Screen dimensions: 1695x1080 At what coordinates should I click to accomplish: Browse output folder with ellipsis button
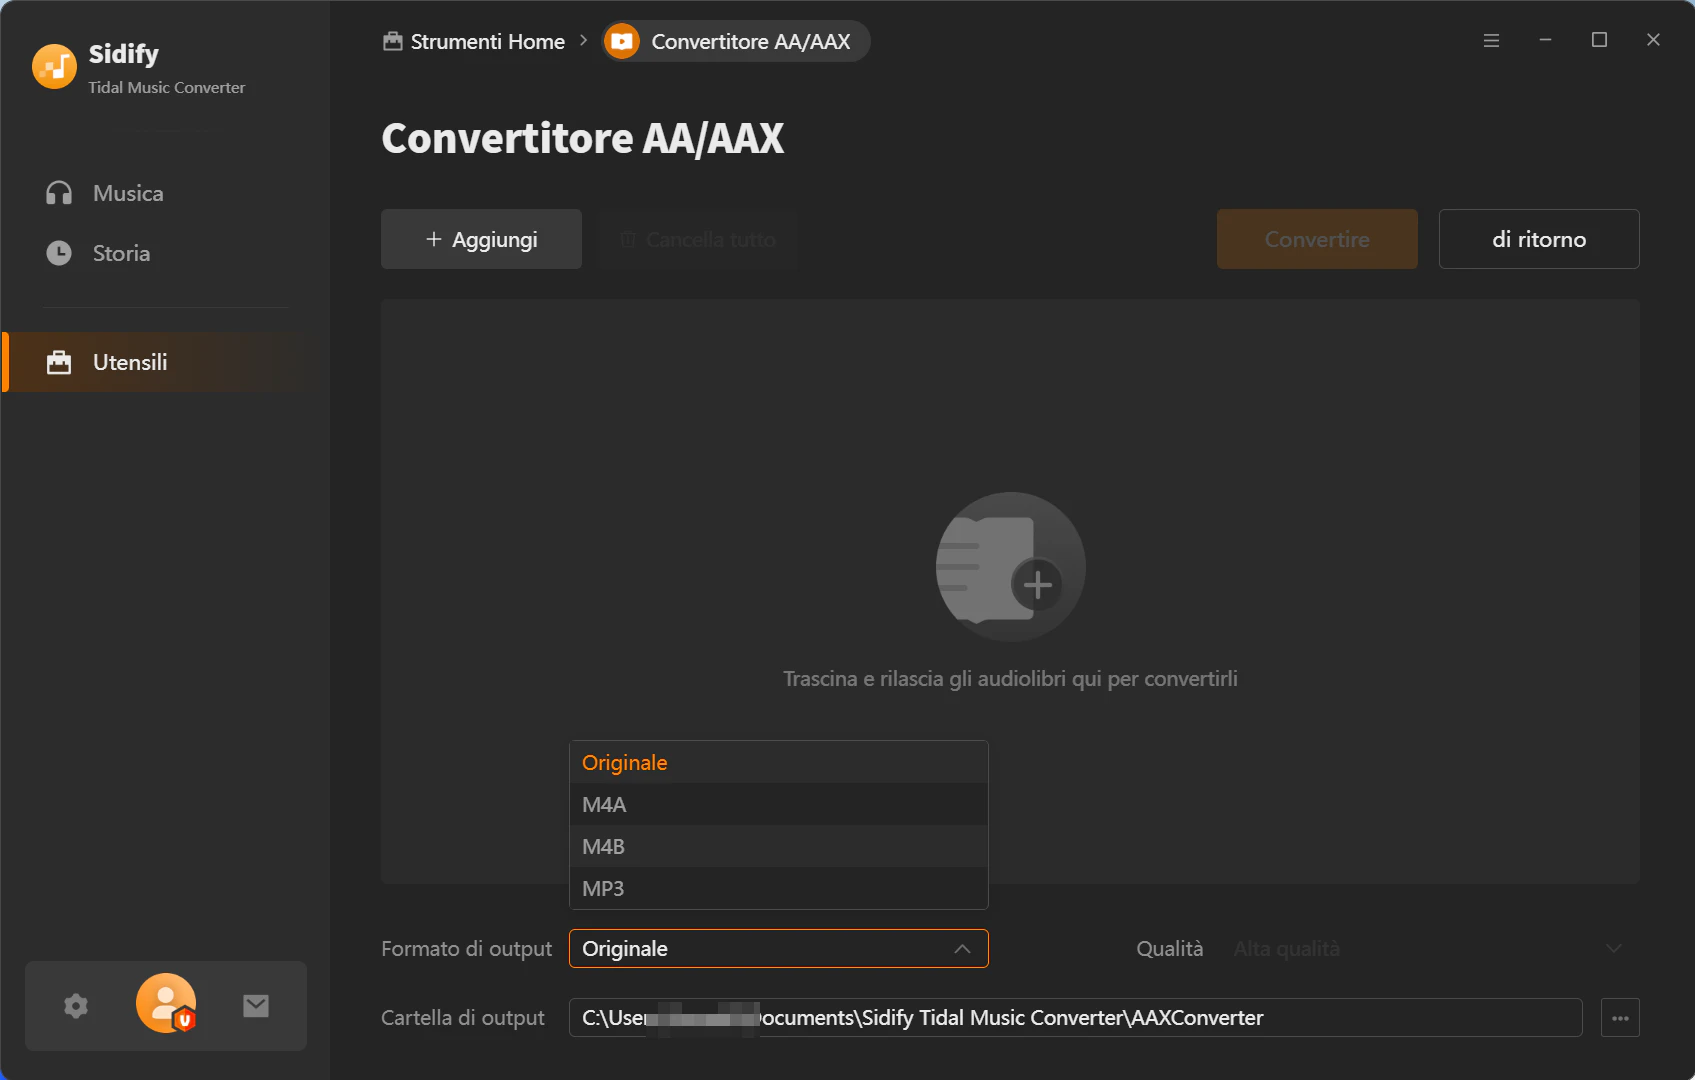click(x=1620, y=1018)
